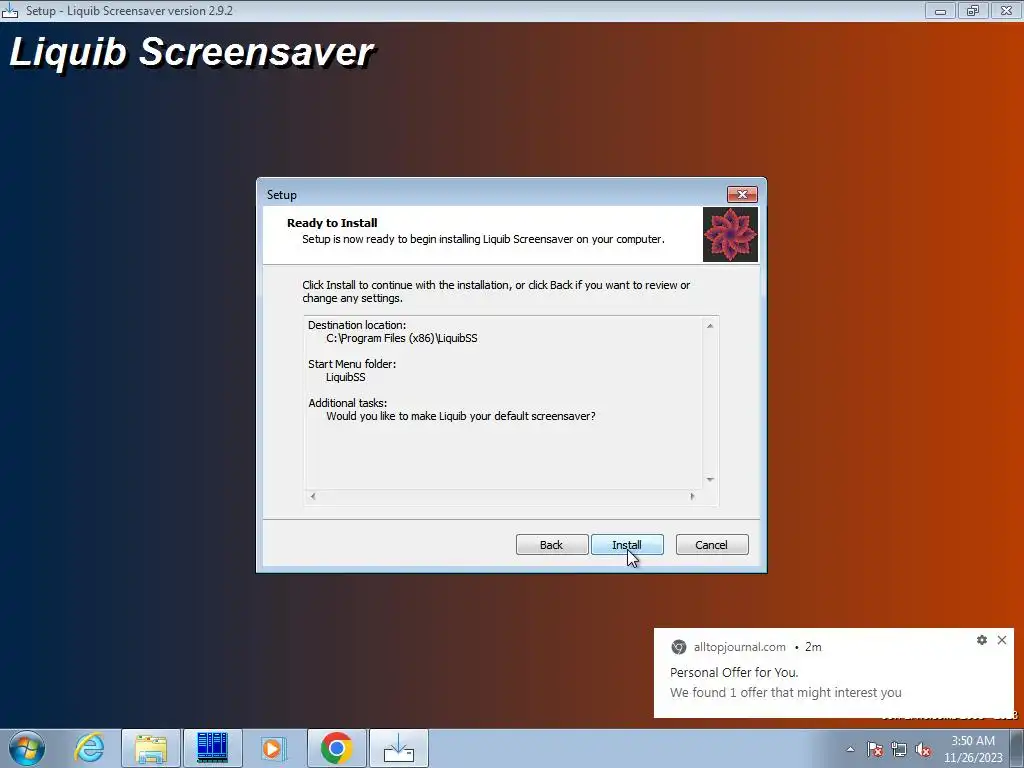Click the muted volume tray icon
The height and width of the screenshot is (768, 1024).
pyautogui.click(x=923, y=749)
